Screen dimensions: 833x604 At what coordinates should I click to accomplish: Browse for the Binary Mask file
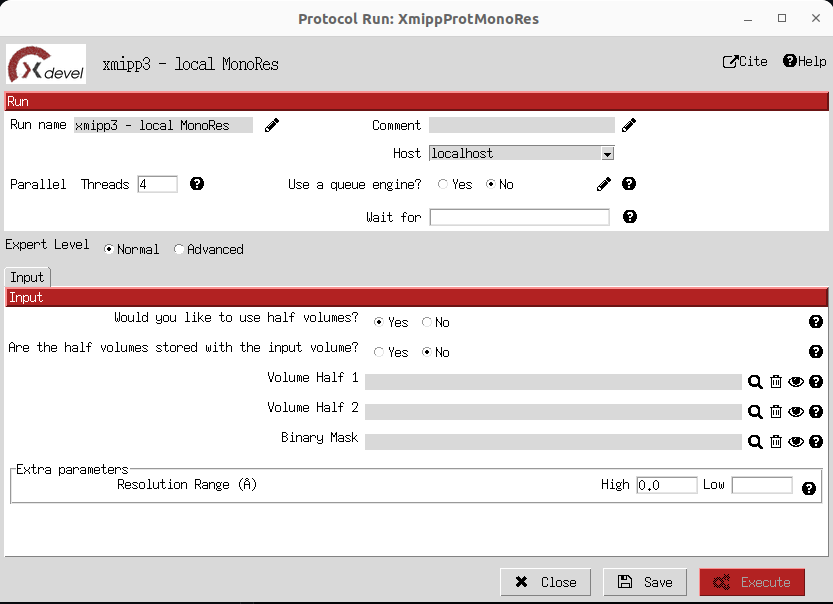[x=755, y=441]
